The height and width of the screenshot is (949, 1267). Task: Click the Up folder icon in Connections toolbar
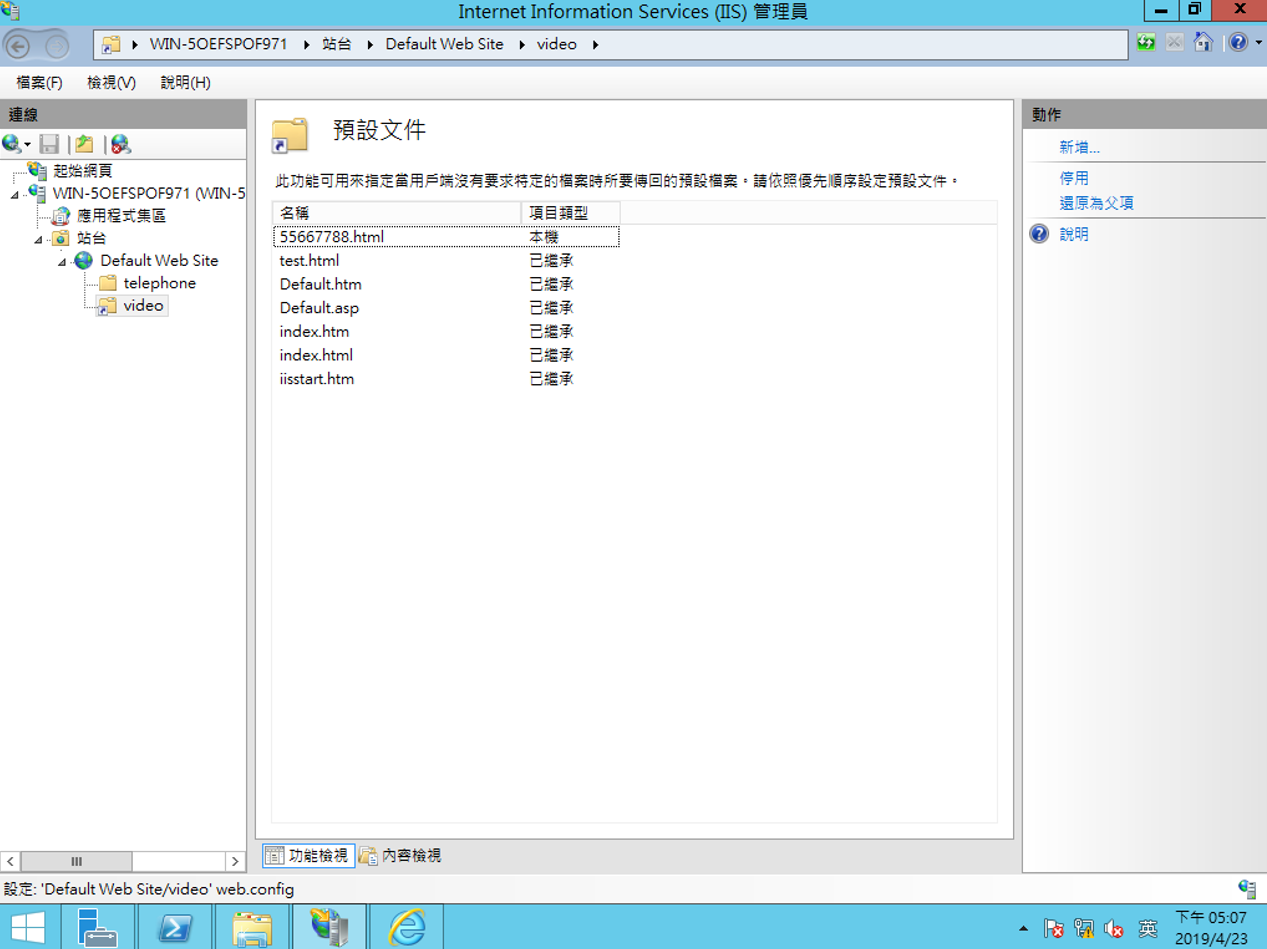84,144
